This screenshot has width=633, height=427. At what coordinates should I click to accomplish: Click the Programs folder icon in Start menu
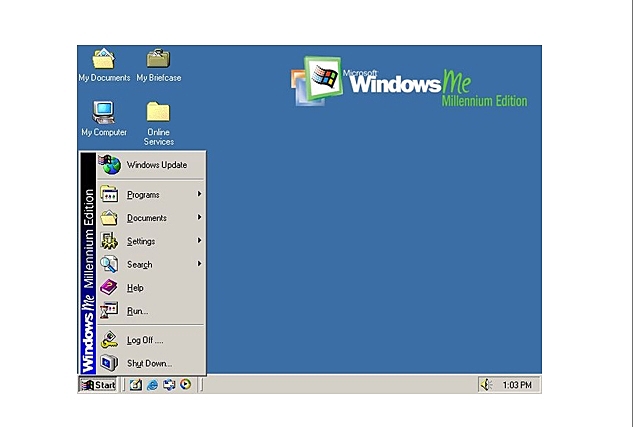109,195
